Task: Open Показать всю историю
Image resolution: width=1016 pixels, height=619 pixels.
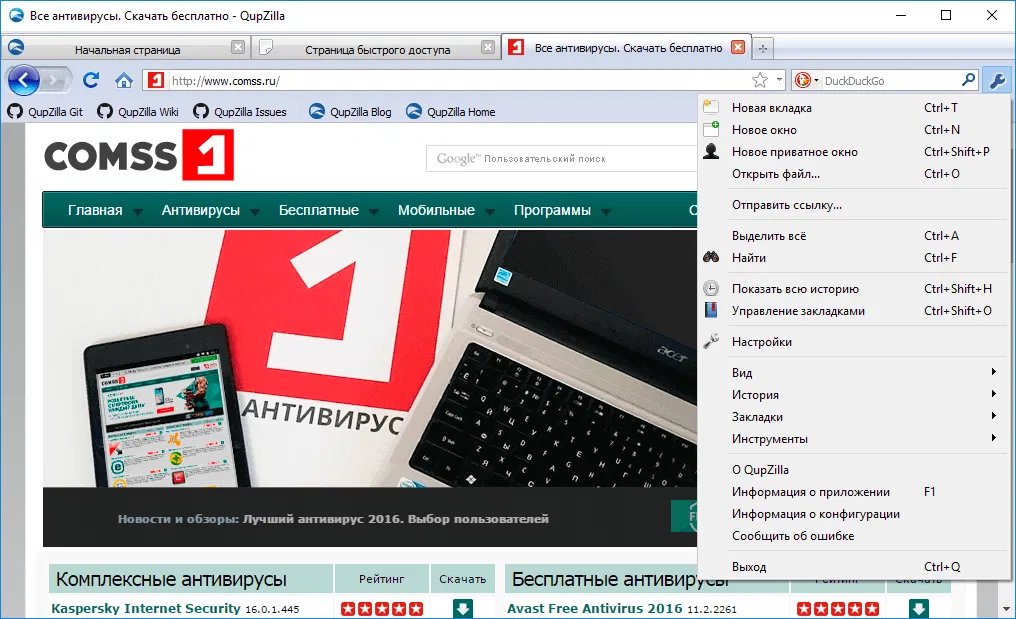Action: click(854, 289)
